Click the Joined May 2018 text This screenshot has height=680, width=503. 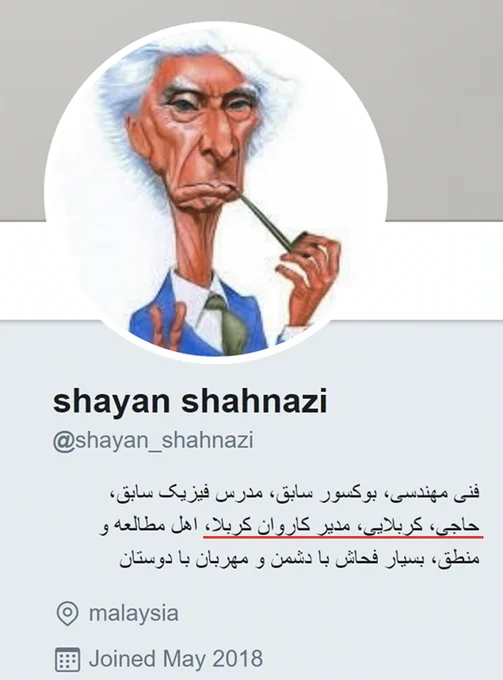coord(176,658)
